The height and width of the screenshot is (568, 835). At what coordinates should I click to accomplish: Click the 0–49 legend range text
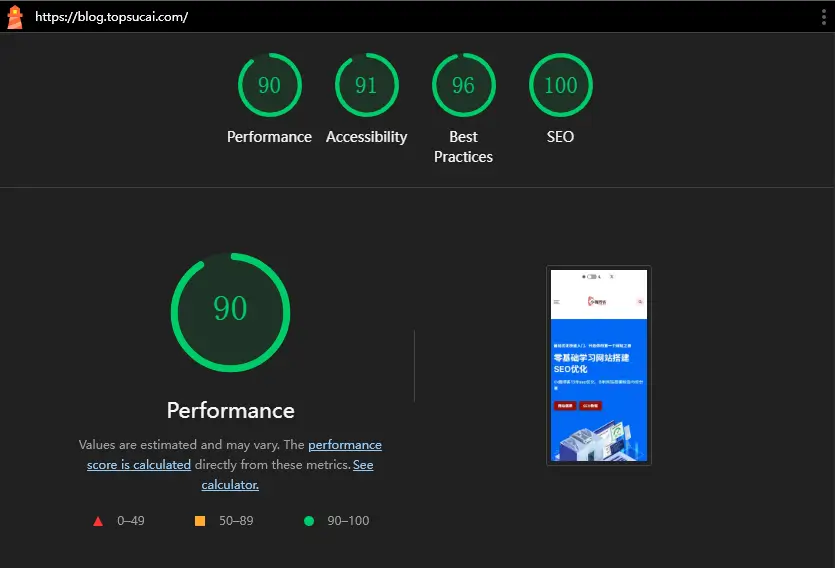click(x=130, y=521)
